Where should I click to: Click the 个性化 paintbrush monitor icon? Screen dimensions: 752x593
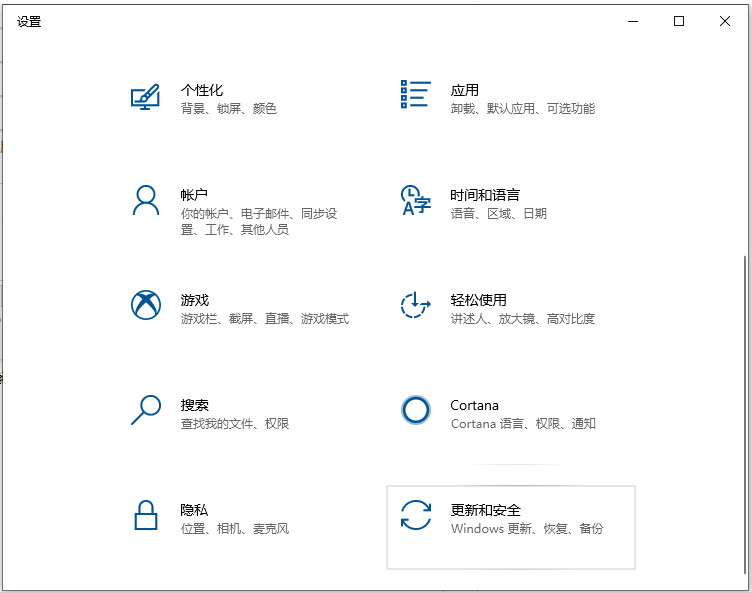[146, 96]
